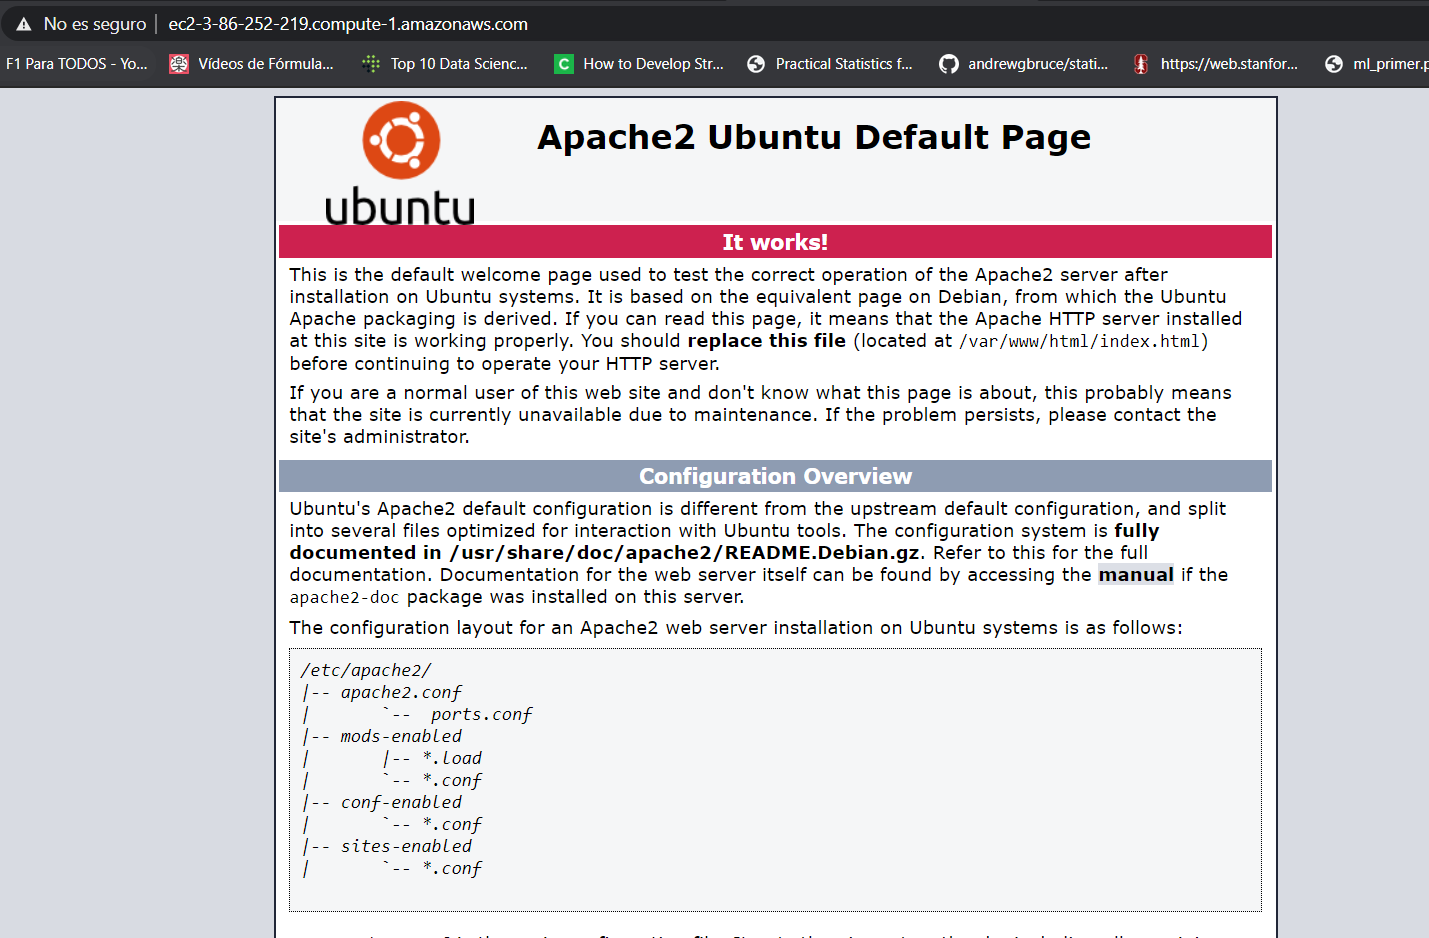Click the Top 10 Data Science bookmark icon

[371, 64]
